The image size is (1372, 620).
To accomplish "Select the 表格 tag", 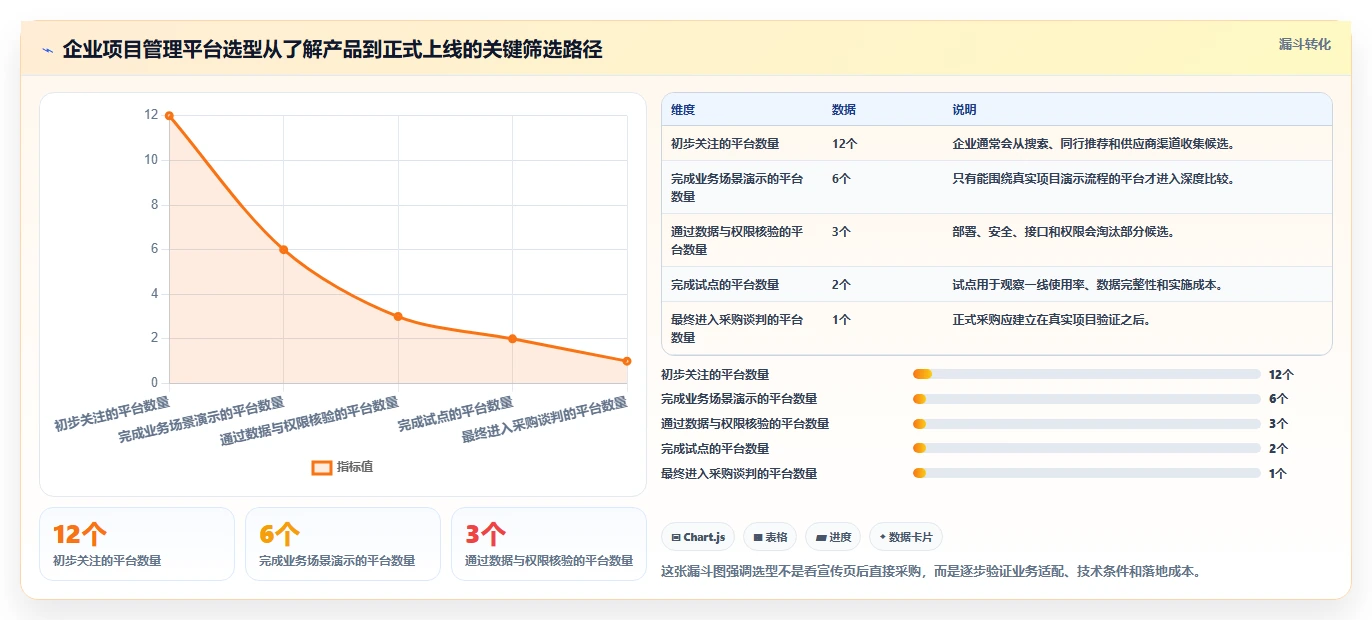I will click(x=770, y=537).
